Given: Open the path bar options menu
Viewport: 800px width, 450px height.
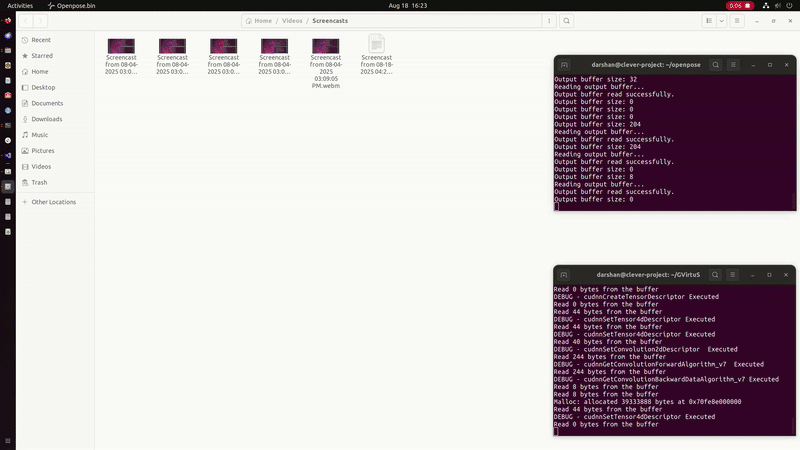Looking at the screenshot, I should pyautogui.click(x=548, y=20).
